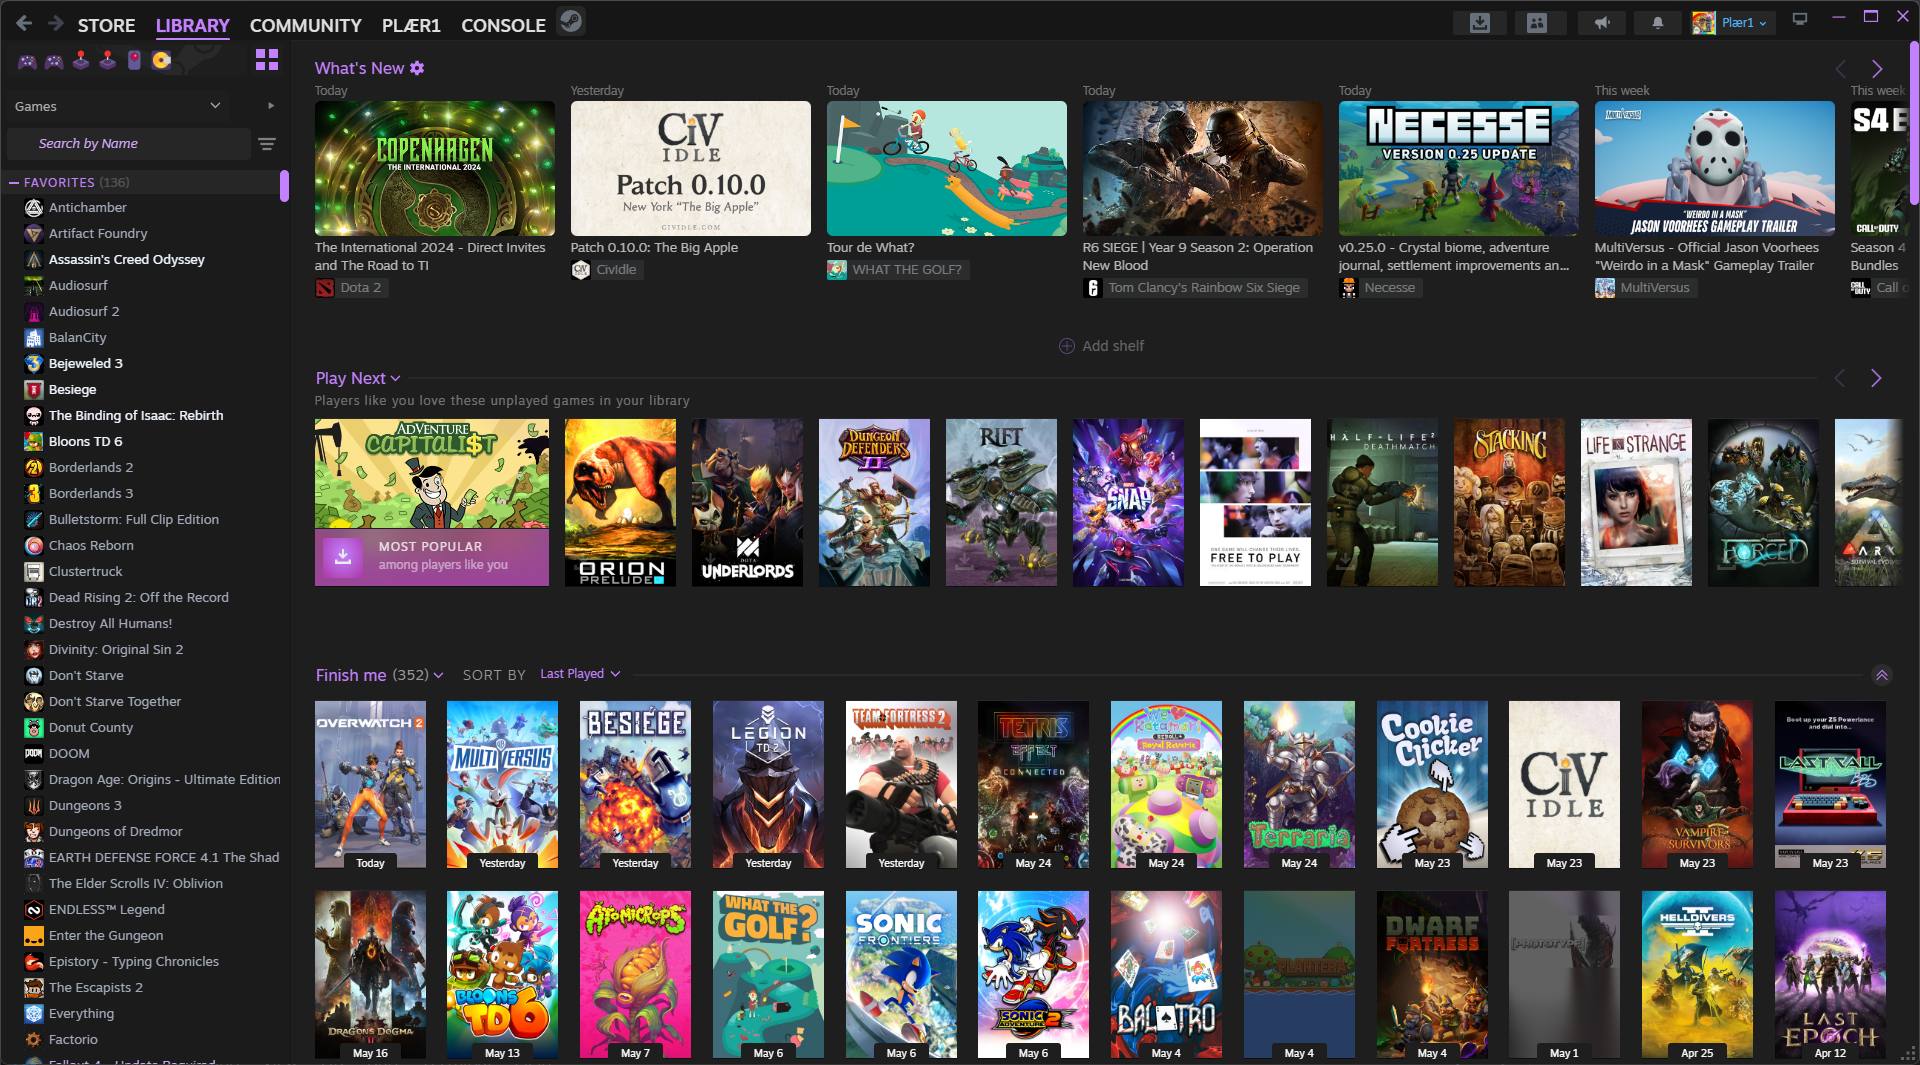Open the Games filter dropdown
Viewport: 1920px width, 1065px height.
tap(118, 106)
